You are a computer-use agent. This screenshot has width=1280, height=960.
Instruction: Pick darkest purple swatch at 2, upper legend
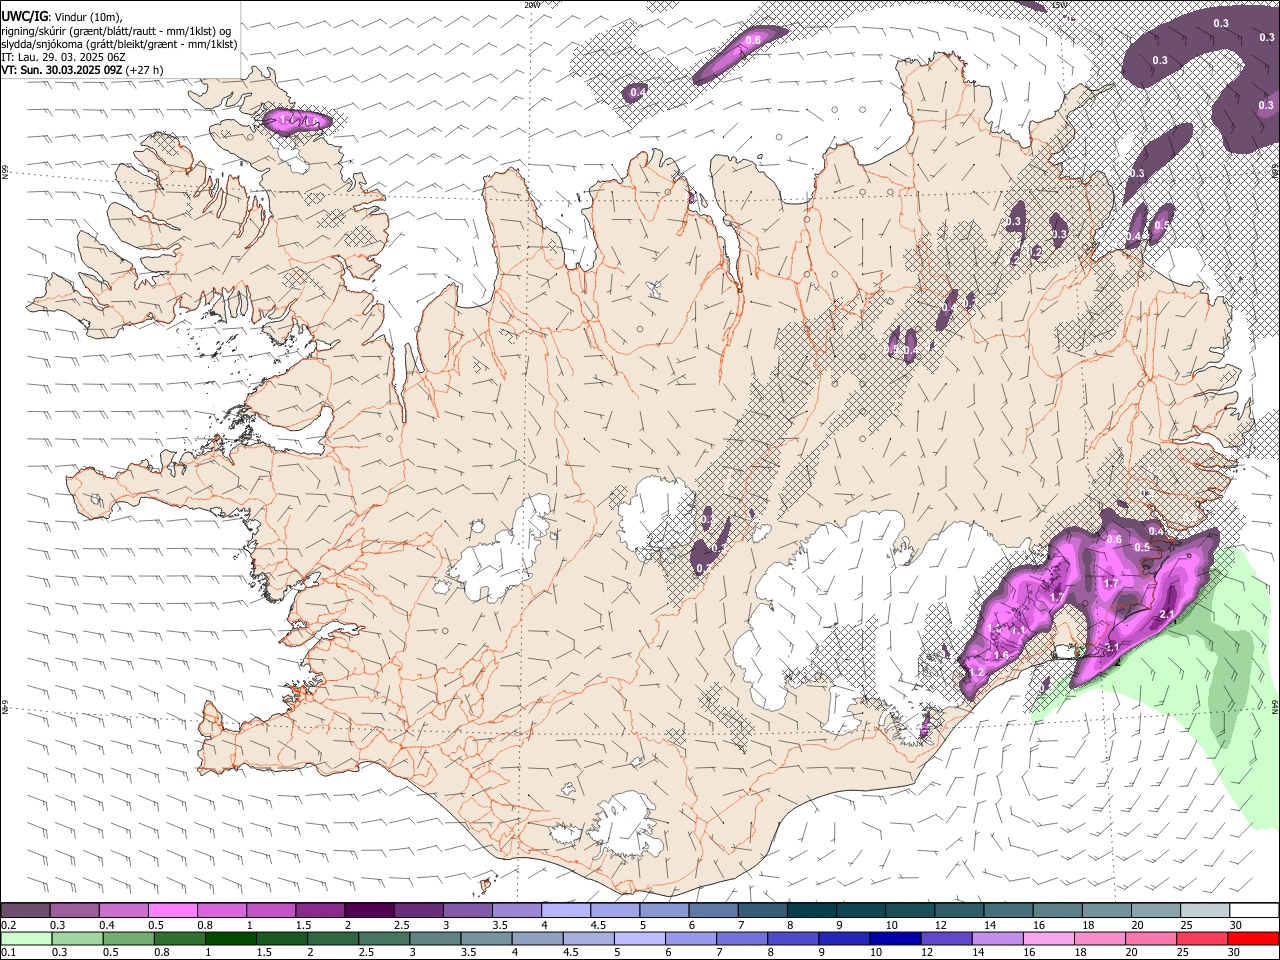(x=368, y=910)
